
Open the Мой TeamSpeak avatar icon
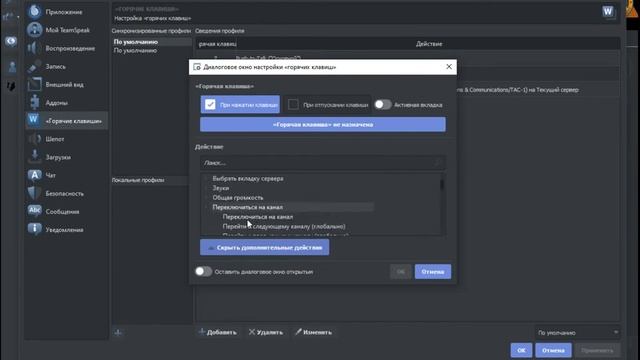pyautogui.click(x=35, y=30)
